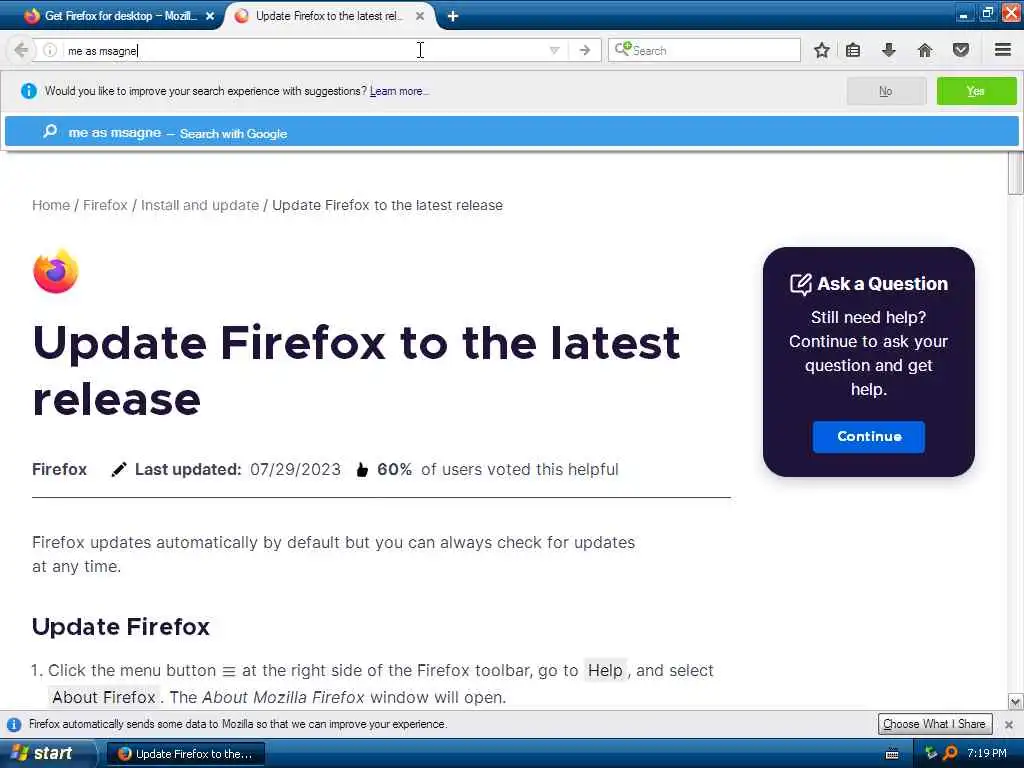Bookmark this page with the star icon
This screenshot has width=1024, height=768.
822,50
